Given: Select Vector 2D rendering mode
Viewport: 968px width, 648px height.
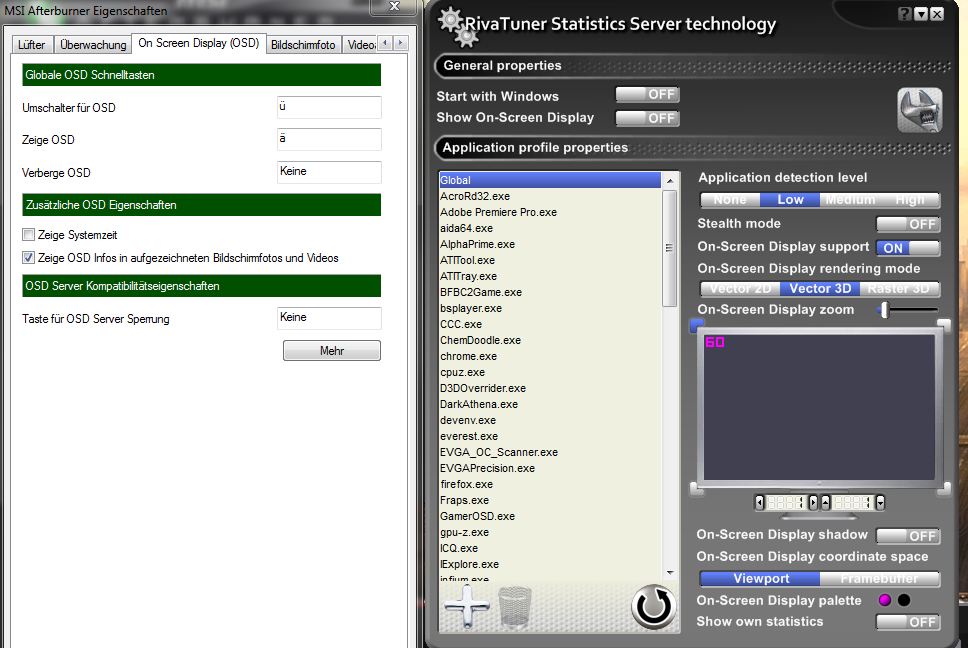Looking at the screenshot, I should tap(740, 288).
